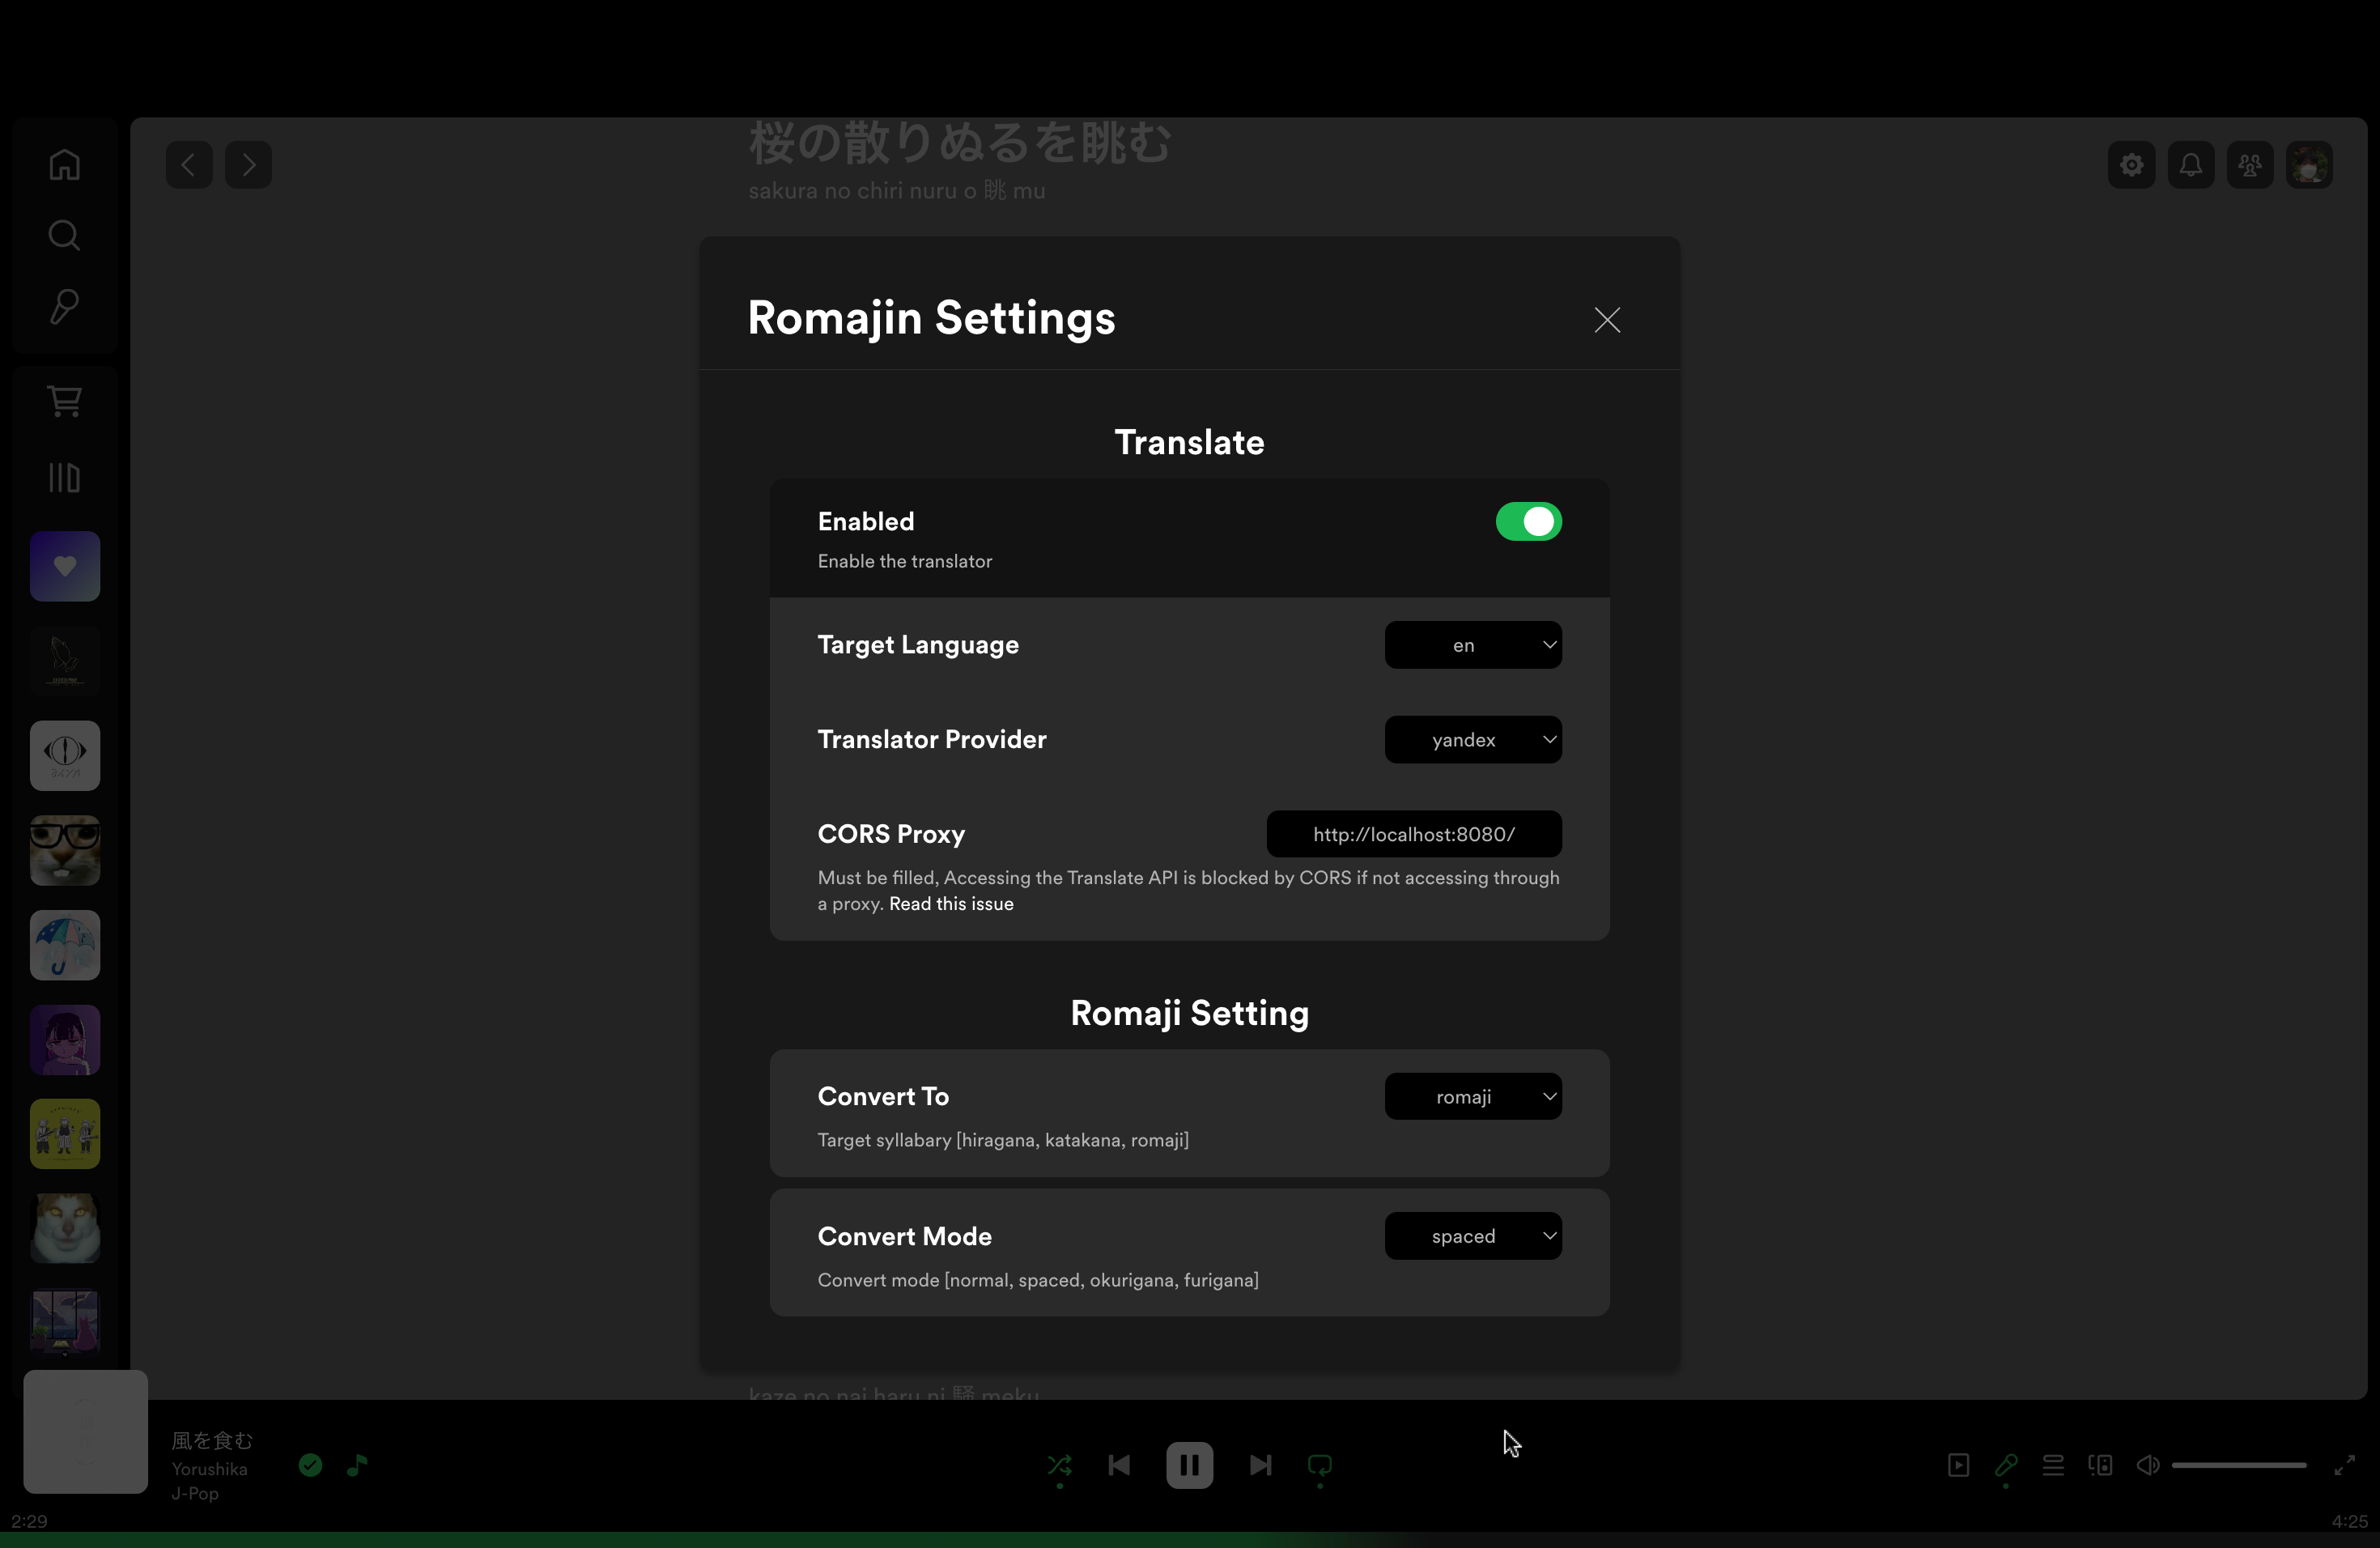Go to Home in left sidebar
The image size is (2380, 1548).
(65, 164)
